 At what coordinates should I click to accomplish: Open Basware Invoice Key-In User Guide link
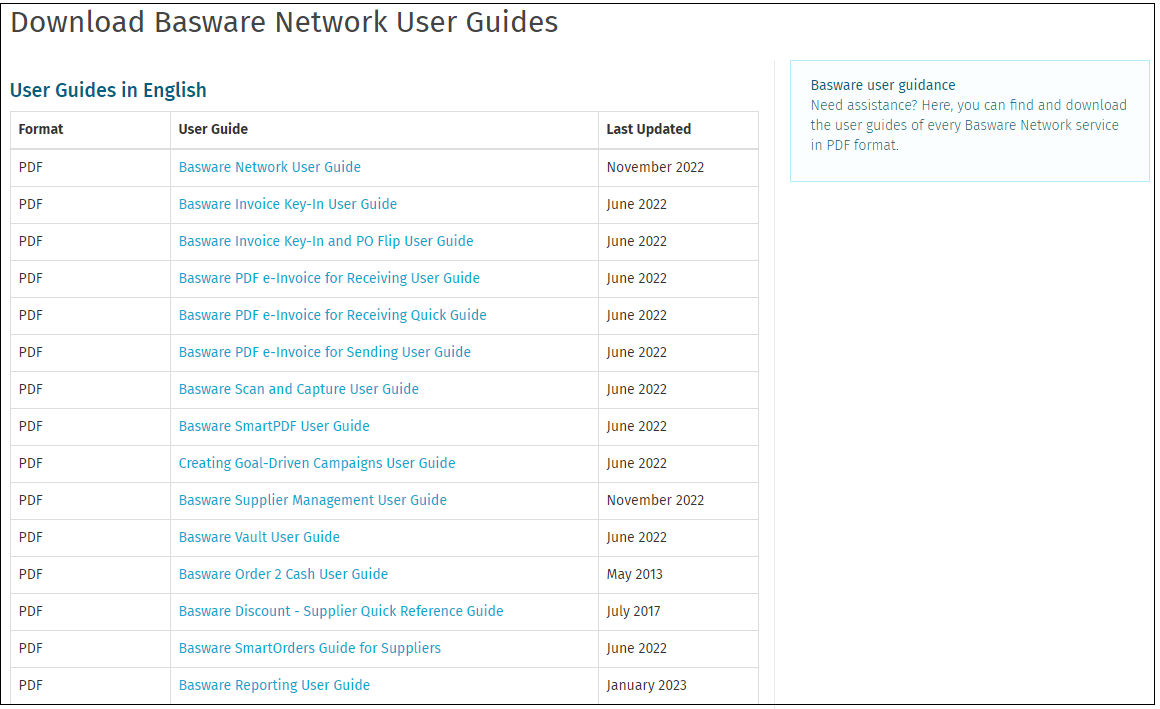288,204
